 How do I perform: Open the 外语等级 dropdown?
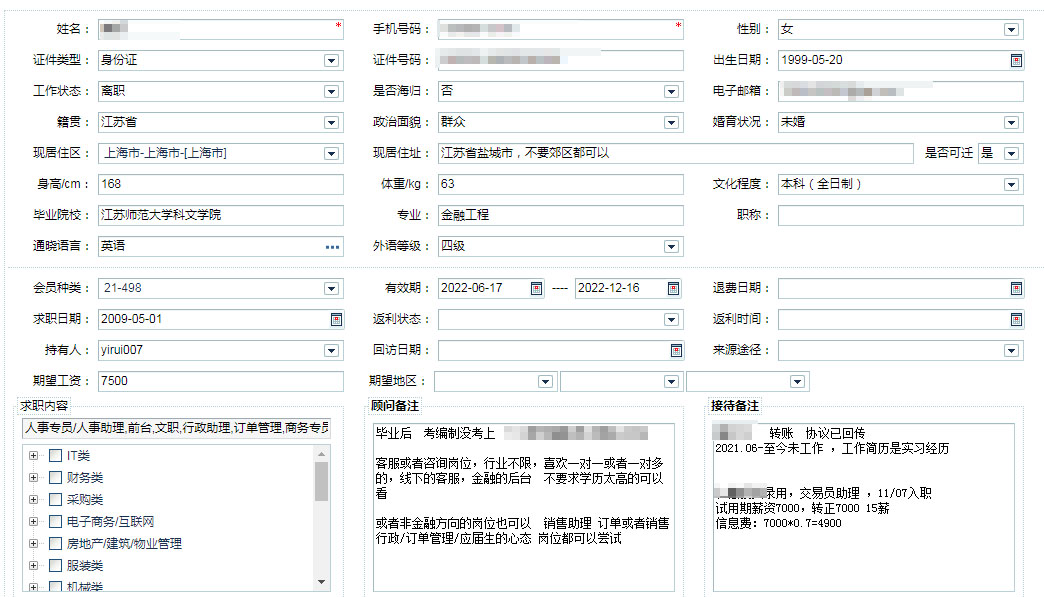click(671, 247)
